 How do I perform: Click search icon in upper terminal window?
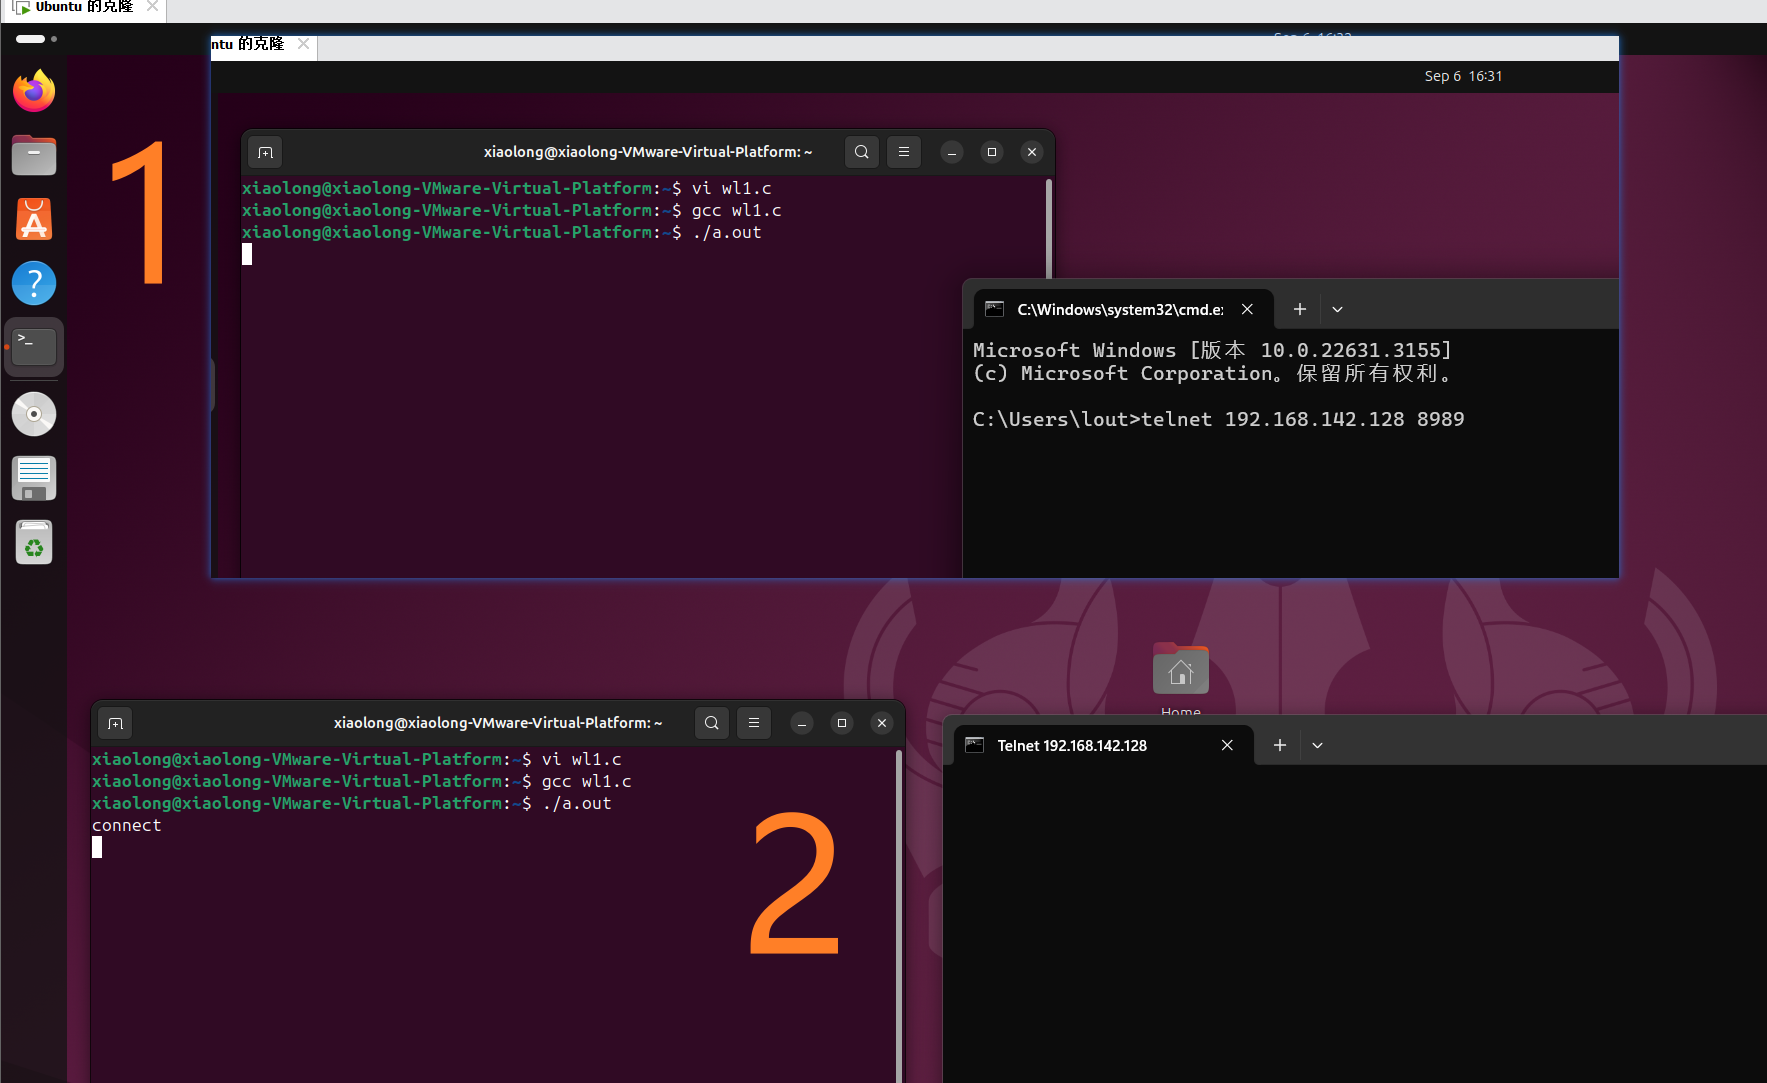pos(862,152)
